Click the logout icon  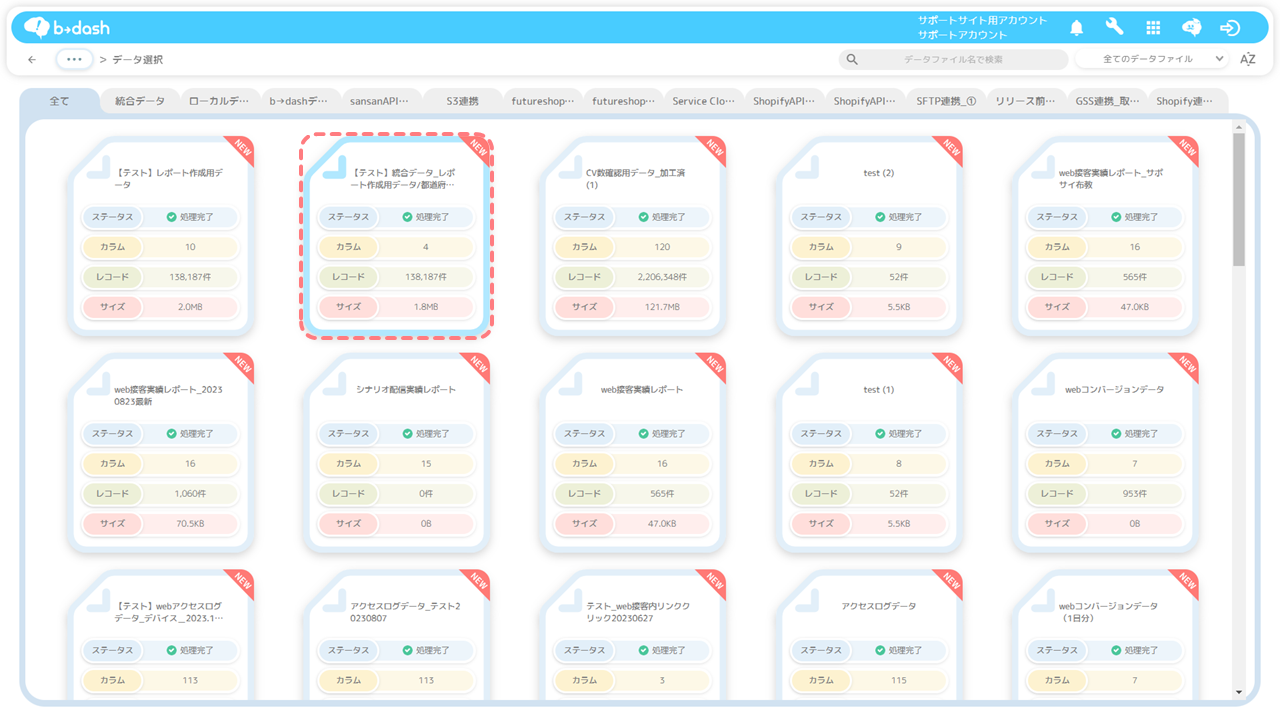click(x=1230, y=28)
